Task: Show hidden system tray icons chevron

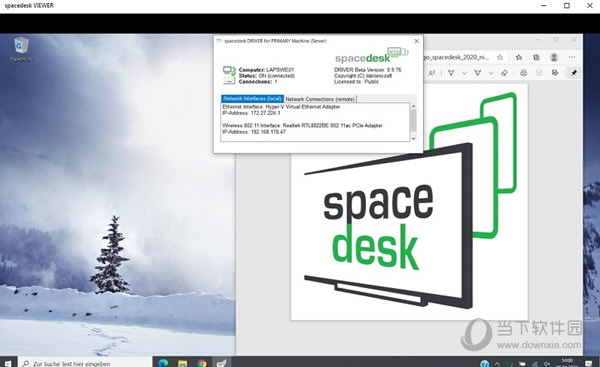Action: point(497,364)
